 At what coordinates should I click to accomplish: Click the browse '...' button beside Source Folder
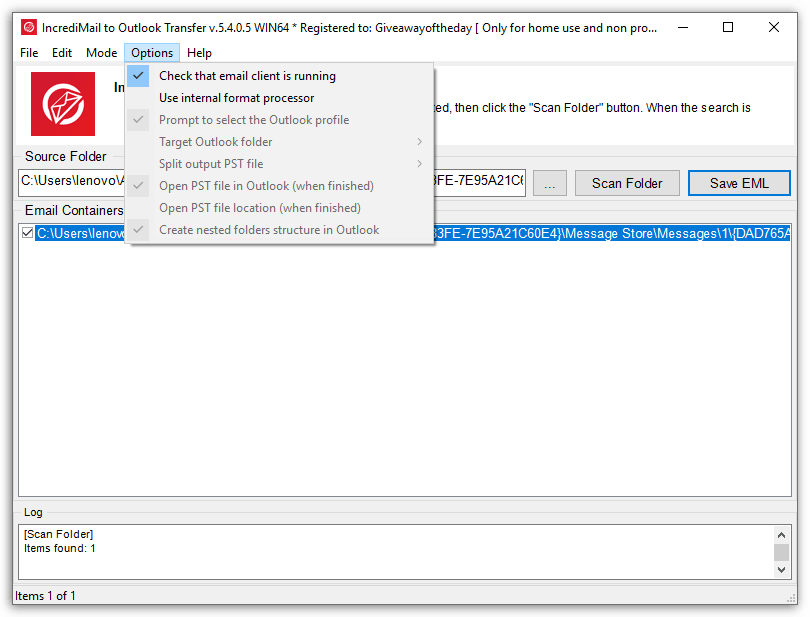(548, 182)
